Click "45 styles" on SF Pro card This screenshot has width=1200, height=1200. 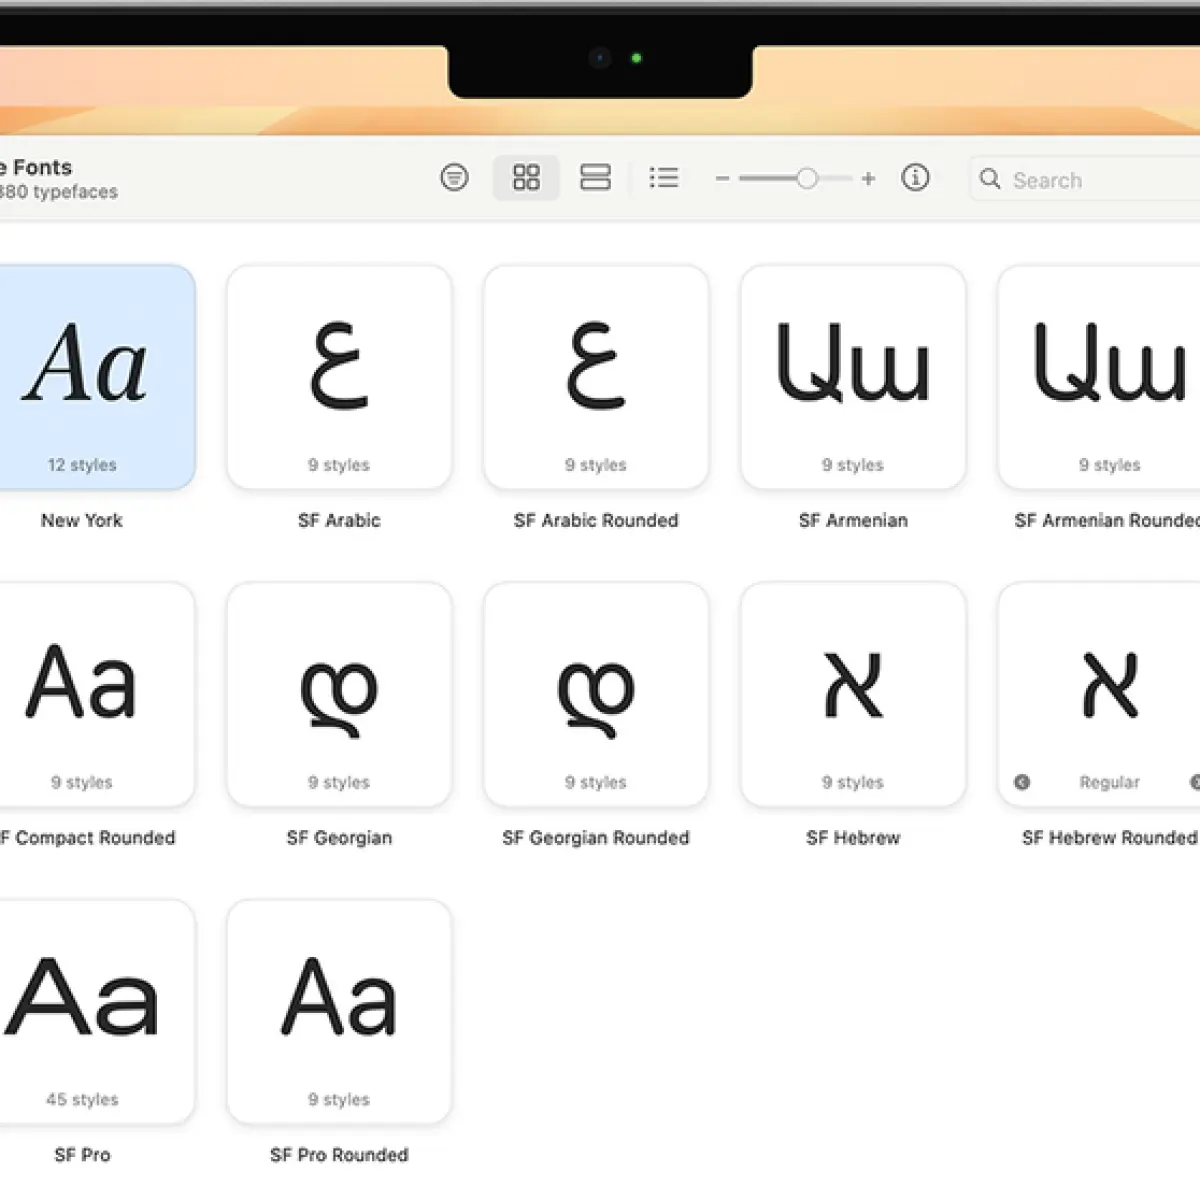[x=82, y=1099]
